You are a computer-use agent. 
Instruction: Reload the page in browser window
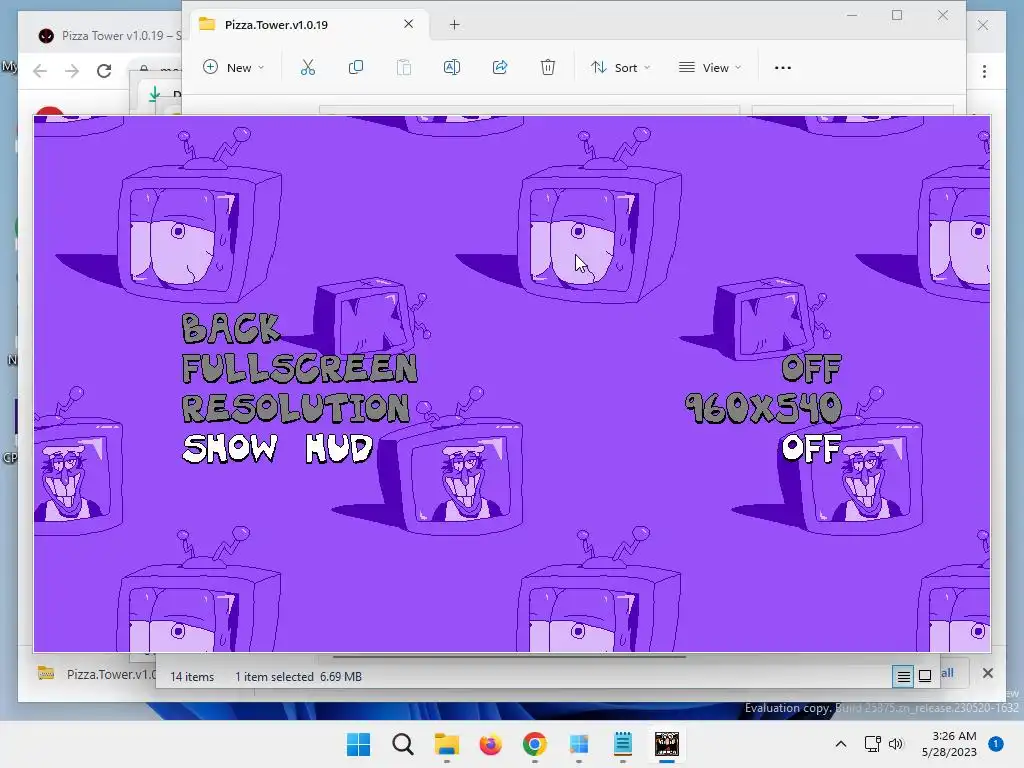click(104, 71)
